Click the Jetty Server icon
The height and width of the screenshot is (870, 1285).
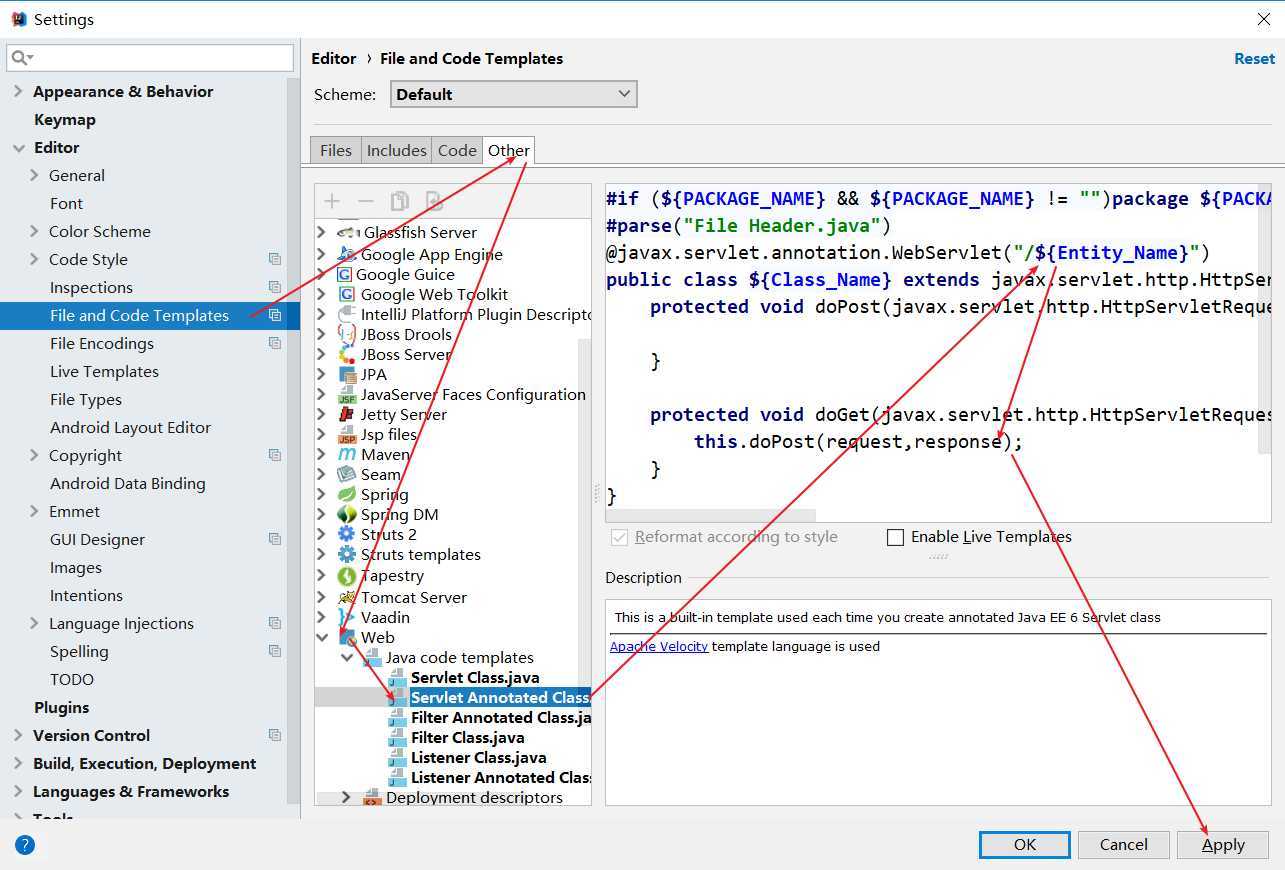pyautogui.click(x=347, y=414)
